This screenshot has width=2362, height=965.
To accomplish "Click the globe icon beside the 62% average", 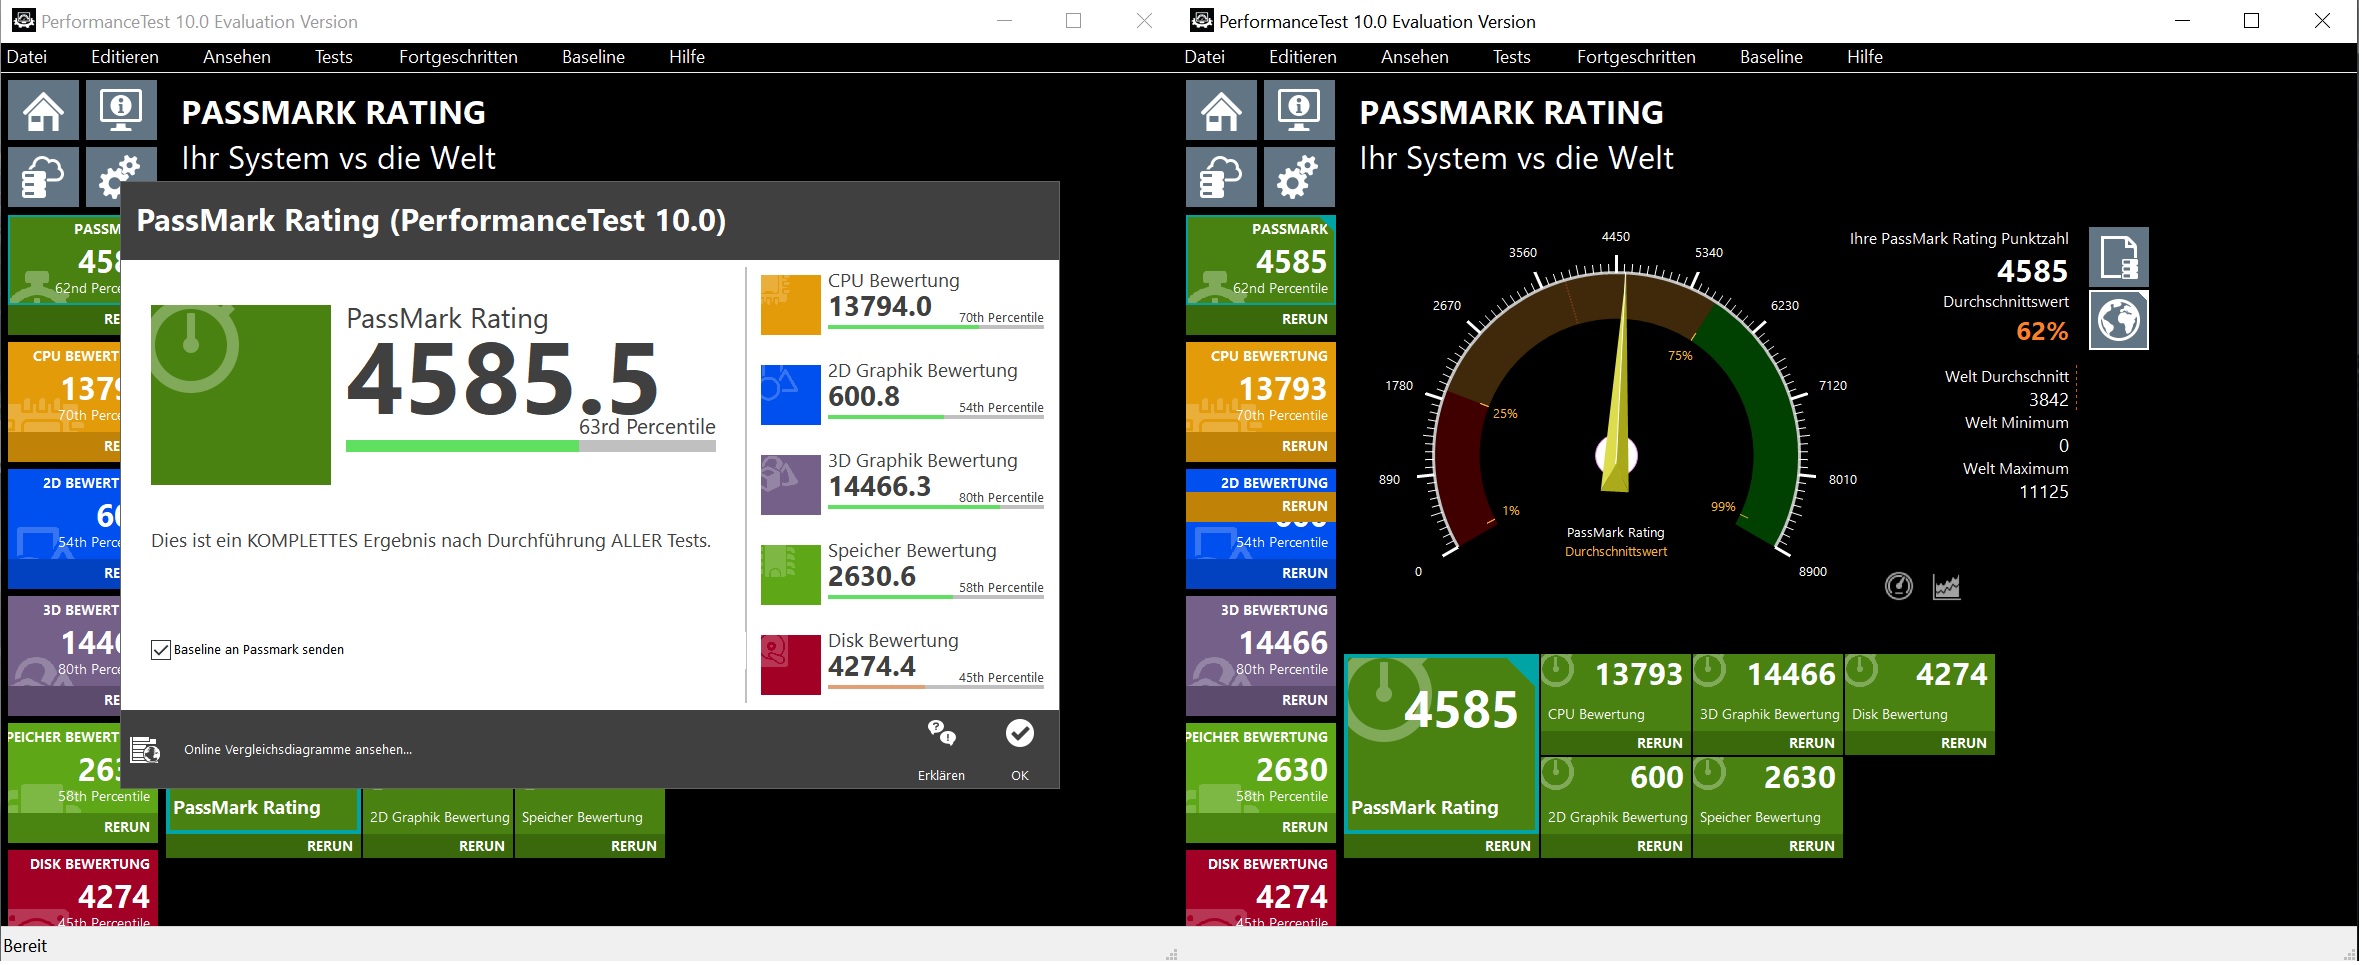I will pos(2119,320).
